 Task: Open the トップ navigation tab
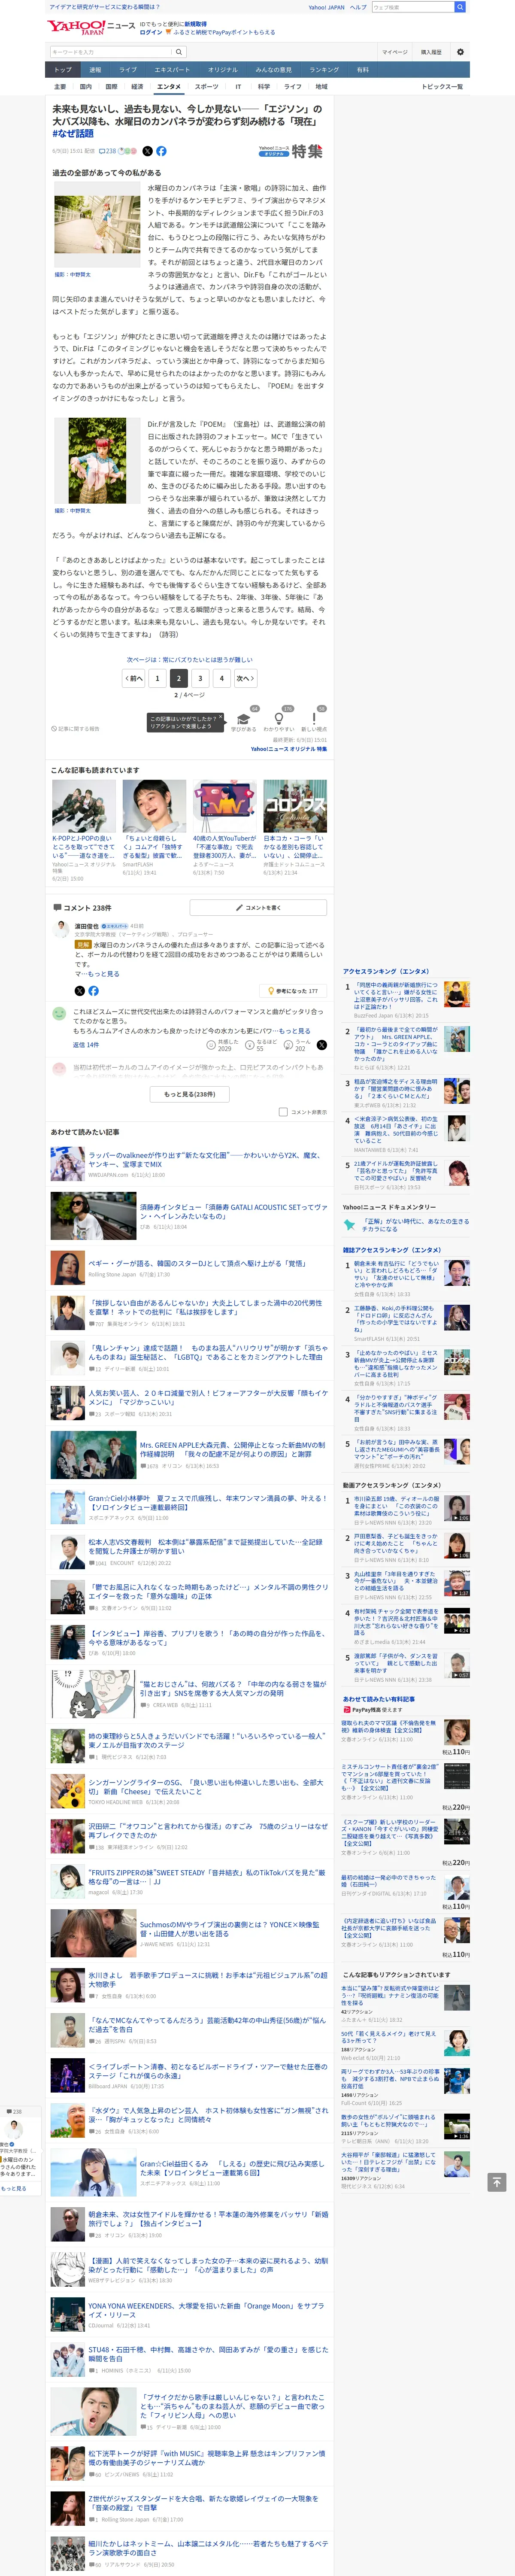(63, 70)
